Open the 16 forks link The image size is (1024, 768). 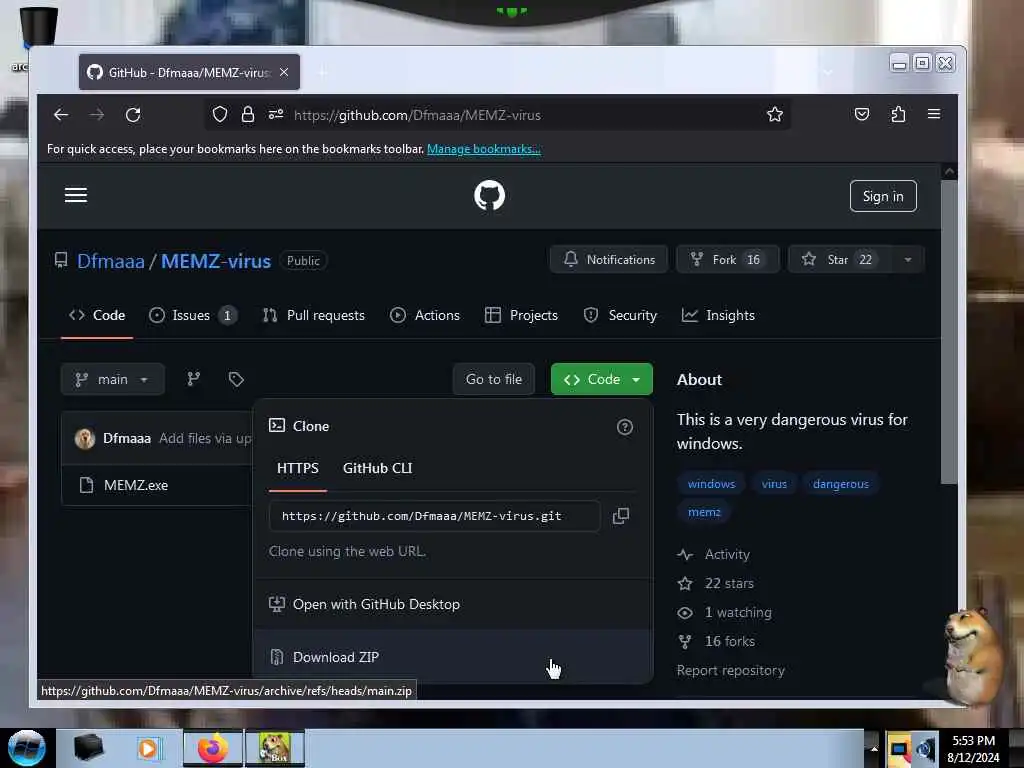tap(716, 641)
